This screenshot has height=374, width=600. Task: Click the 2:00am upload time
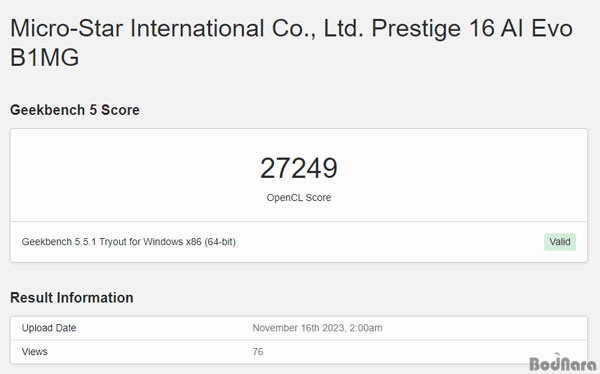tap(366, 328)
